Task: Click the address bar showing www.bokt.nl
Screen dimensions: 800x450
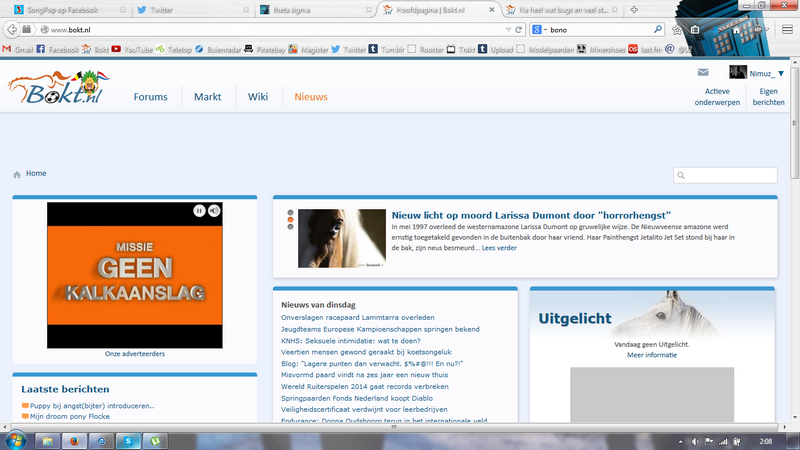Action: click(276, 30)
